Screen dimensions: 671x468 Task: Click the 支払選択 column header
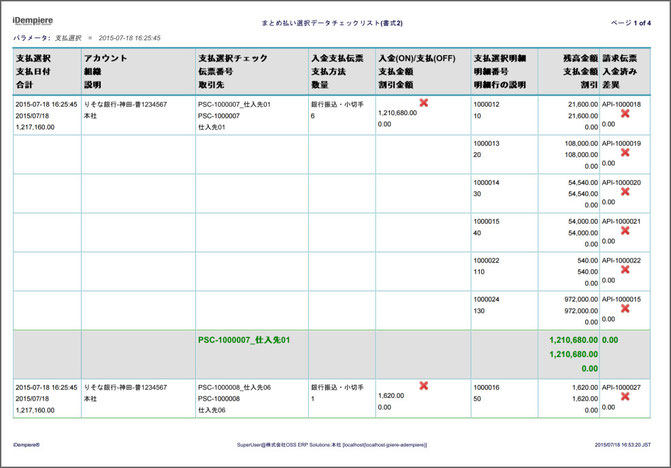point(33,58)
